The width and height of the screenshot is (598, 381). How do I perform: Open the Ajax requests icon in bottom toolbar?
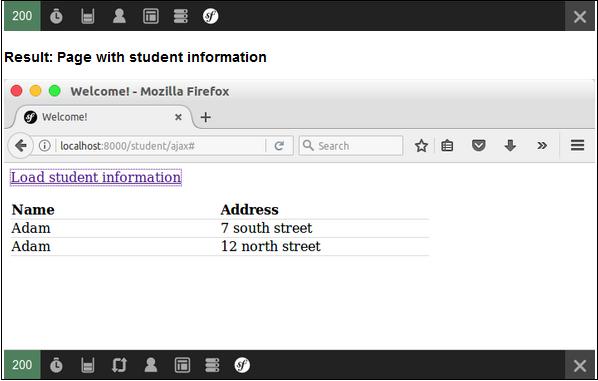click(x=119, y=365)
